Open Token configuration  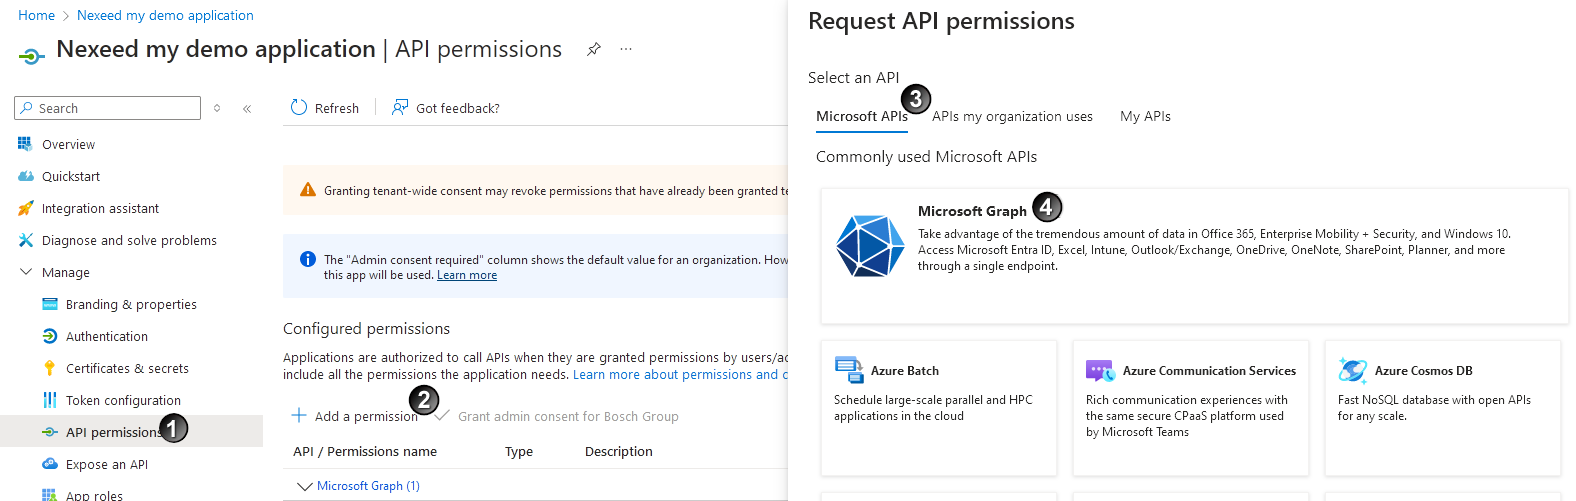tap(123, 400)
